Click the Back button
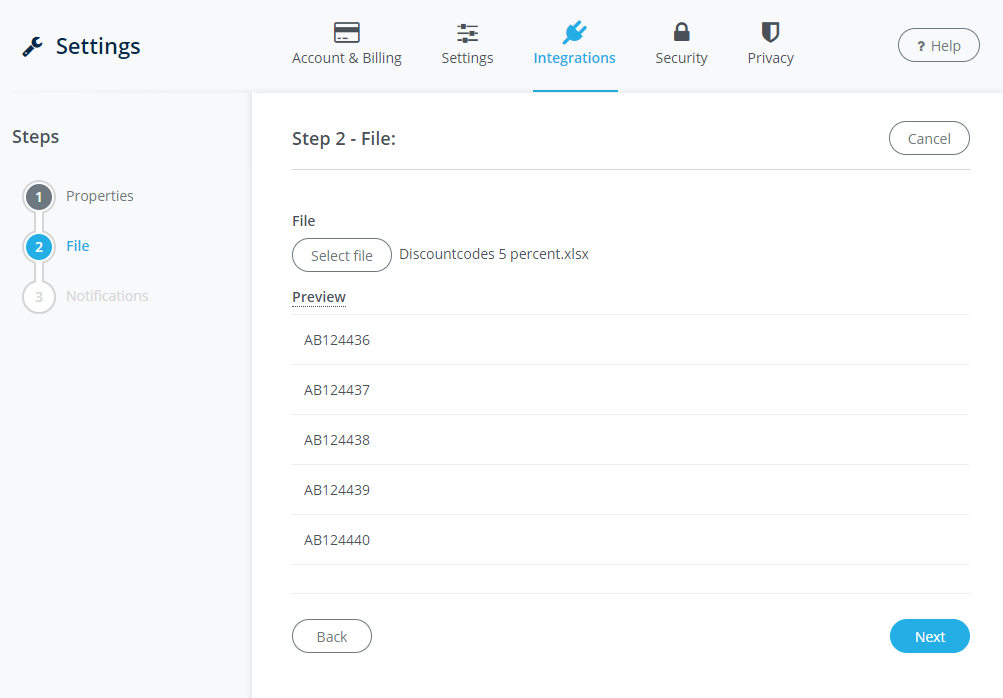The height and width of the screenshot is (698, 1003). [331, 636]
